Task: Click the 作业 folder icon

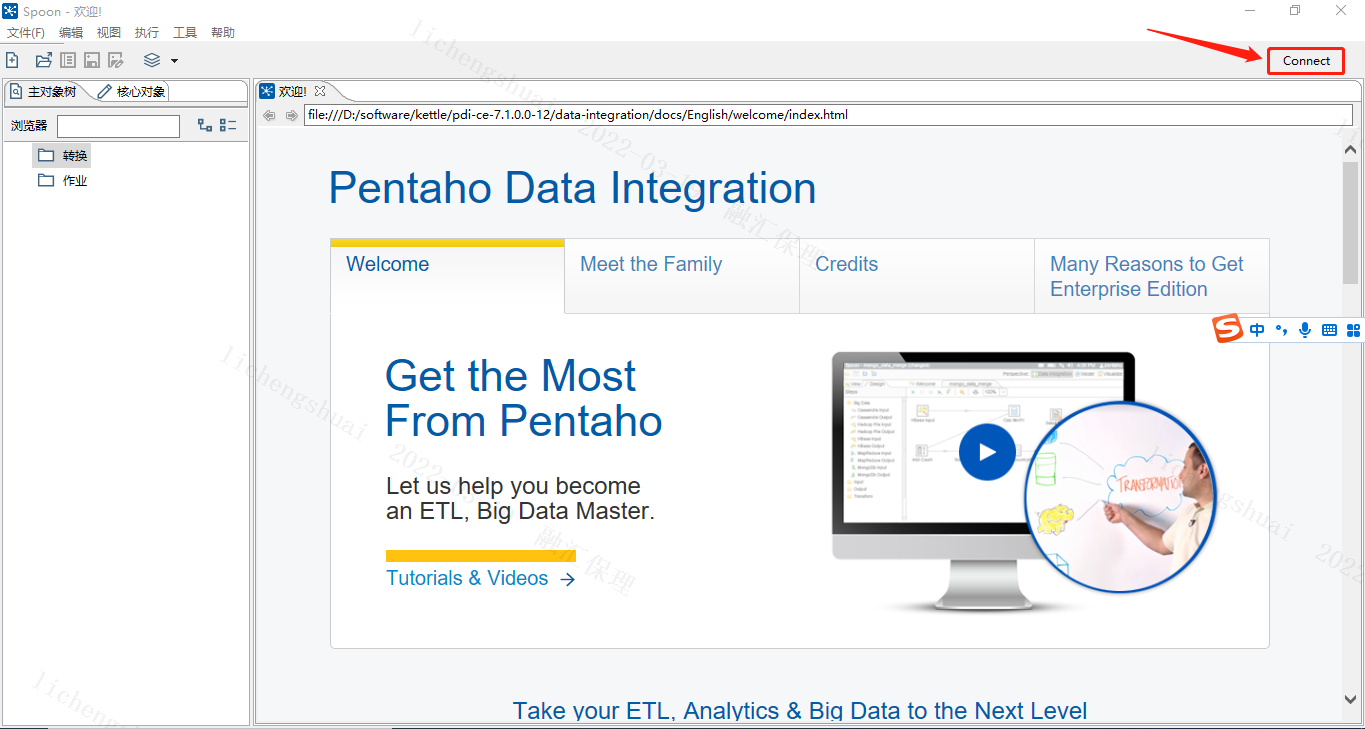Action: [46, 180]
